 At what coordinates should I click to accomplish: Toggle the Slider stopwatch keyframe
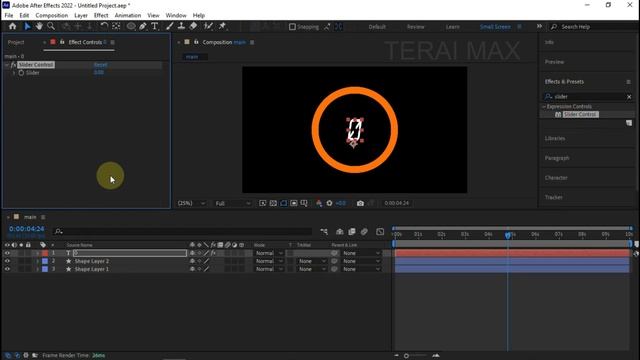click(x=21, y=73)
